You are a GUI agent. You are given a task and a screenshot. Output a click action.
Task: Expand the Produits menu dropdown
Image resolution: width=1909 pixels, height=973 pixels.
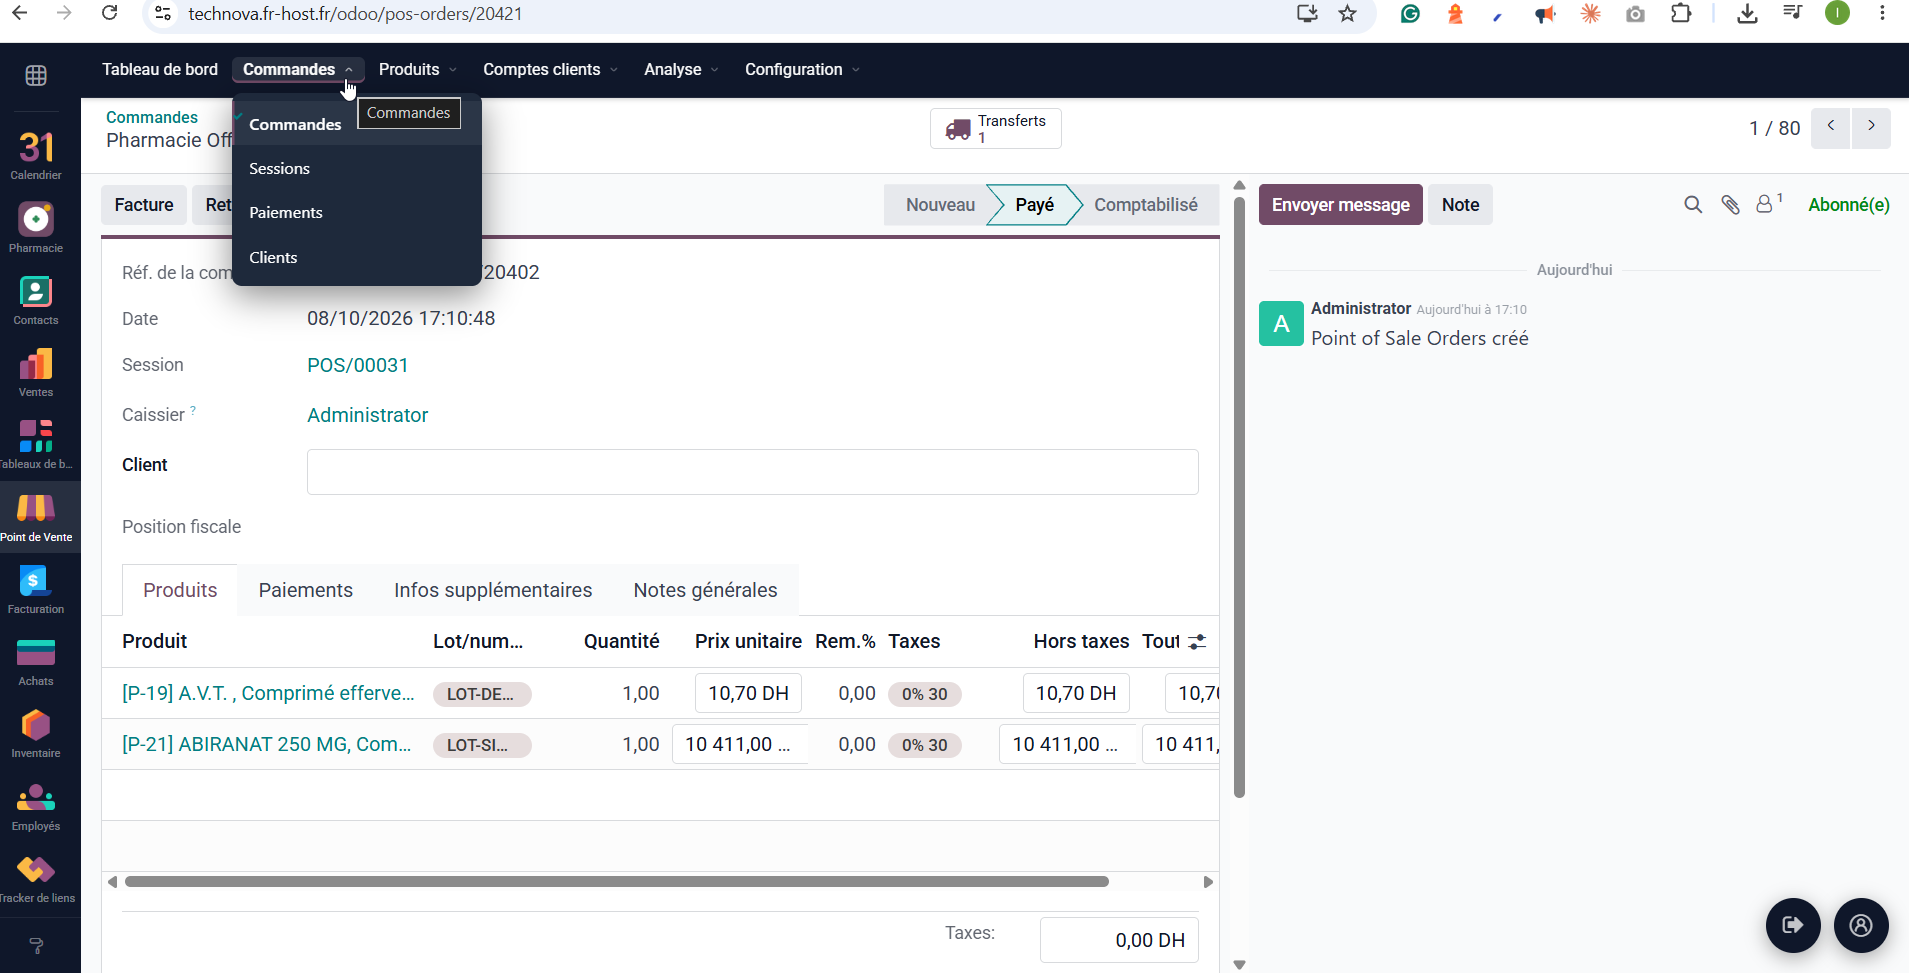click(x=418, y=69)
